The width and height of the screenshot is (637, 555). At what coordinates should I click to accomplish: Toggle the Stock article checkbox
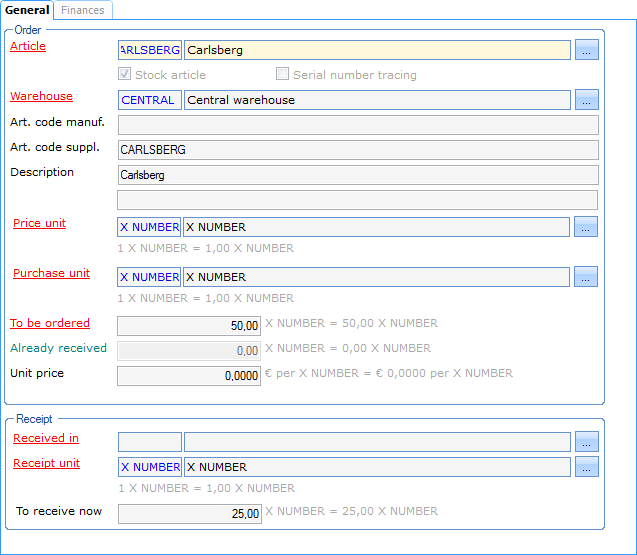125,74
